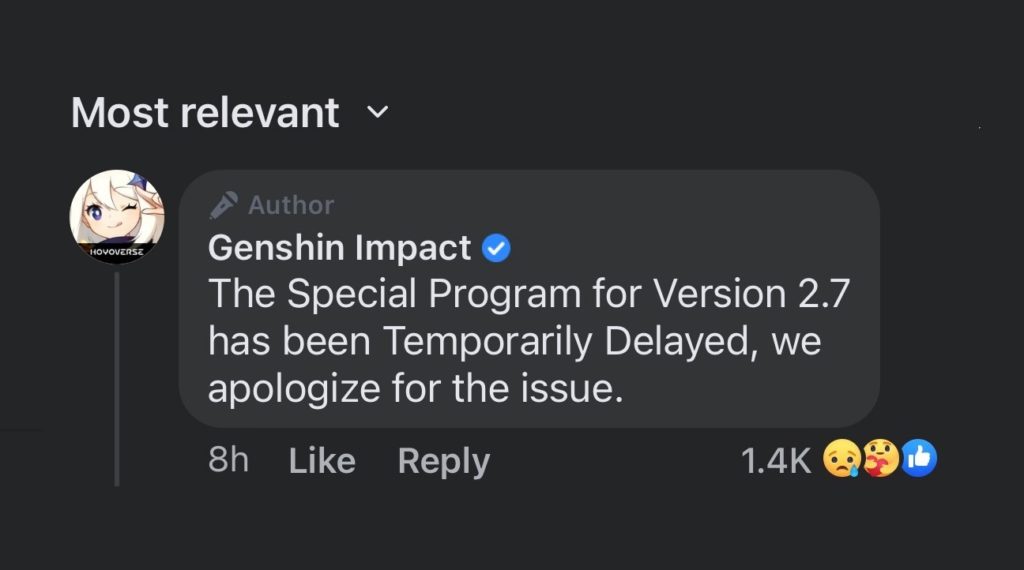Click the blue verified checkmark badge
The image size is (1024, 570).
[x=497, y=248]
